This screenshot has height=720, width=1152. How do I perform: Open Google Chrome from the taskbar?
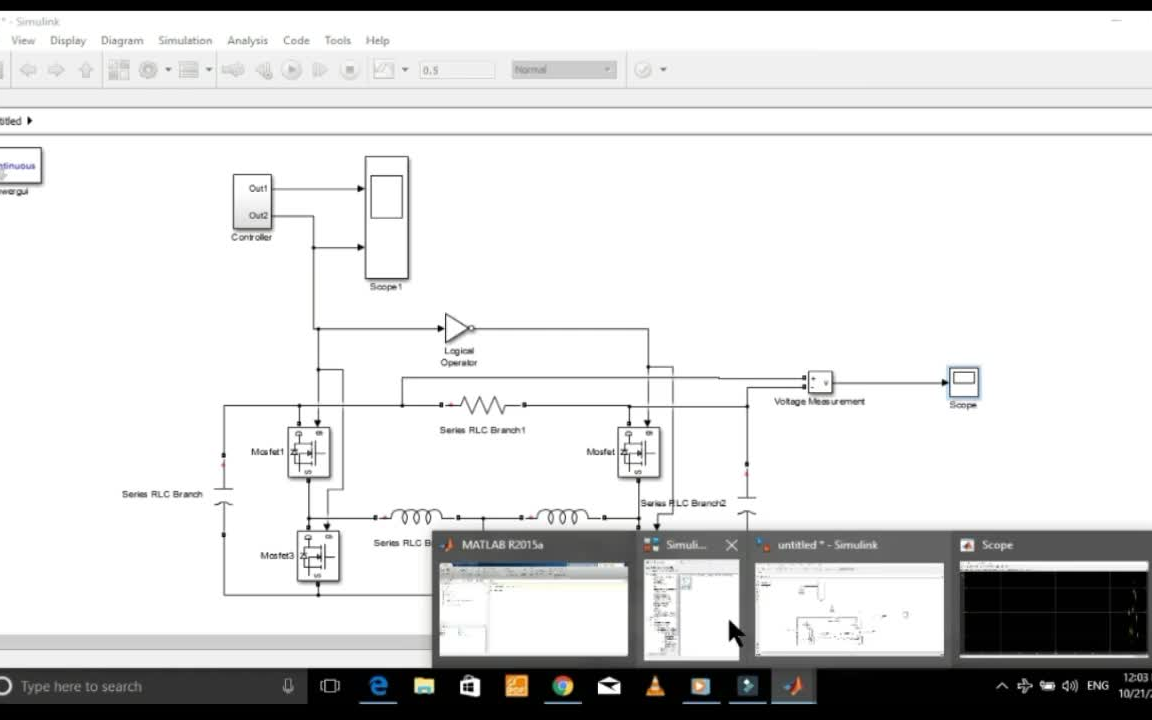coord(563,686)
